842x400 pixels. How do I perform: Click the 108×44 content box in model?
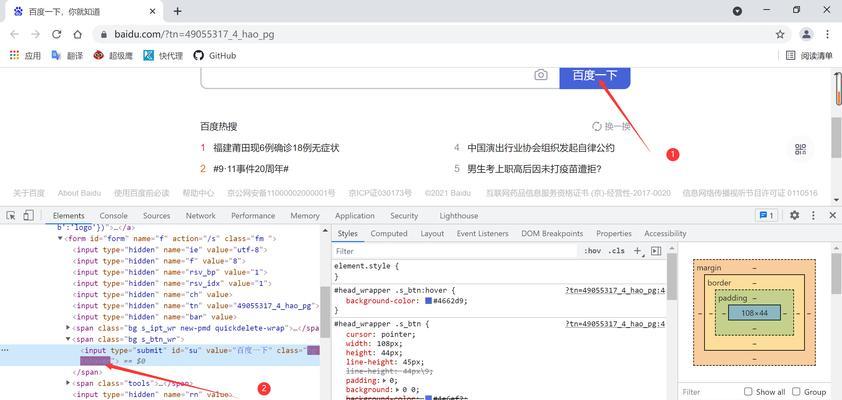pyautogui.click(x=754, y=312)
